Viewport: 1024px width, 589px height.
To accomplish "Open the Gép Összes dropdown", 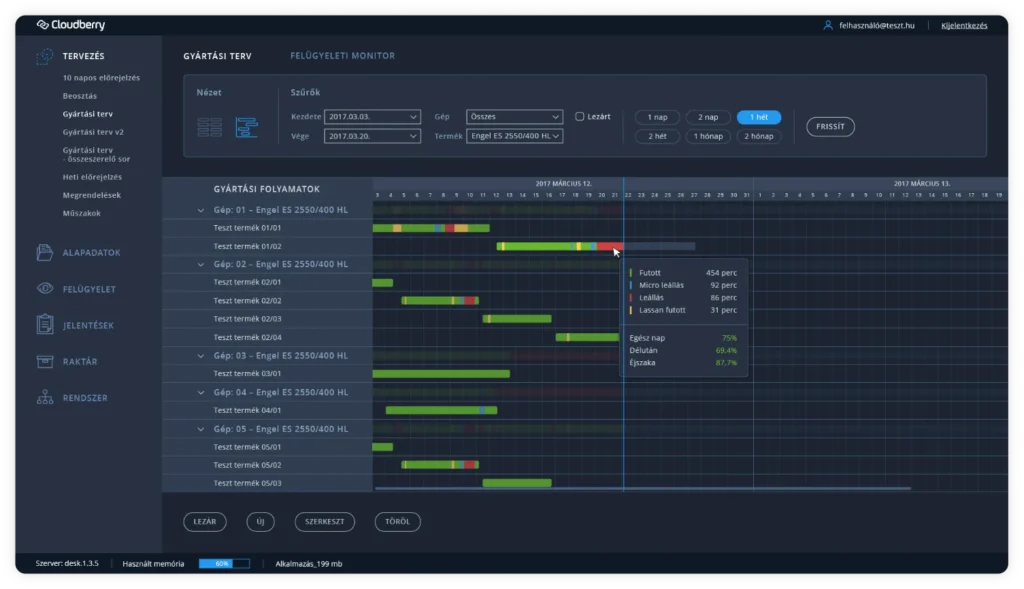I will (515, 117).
